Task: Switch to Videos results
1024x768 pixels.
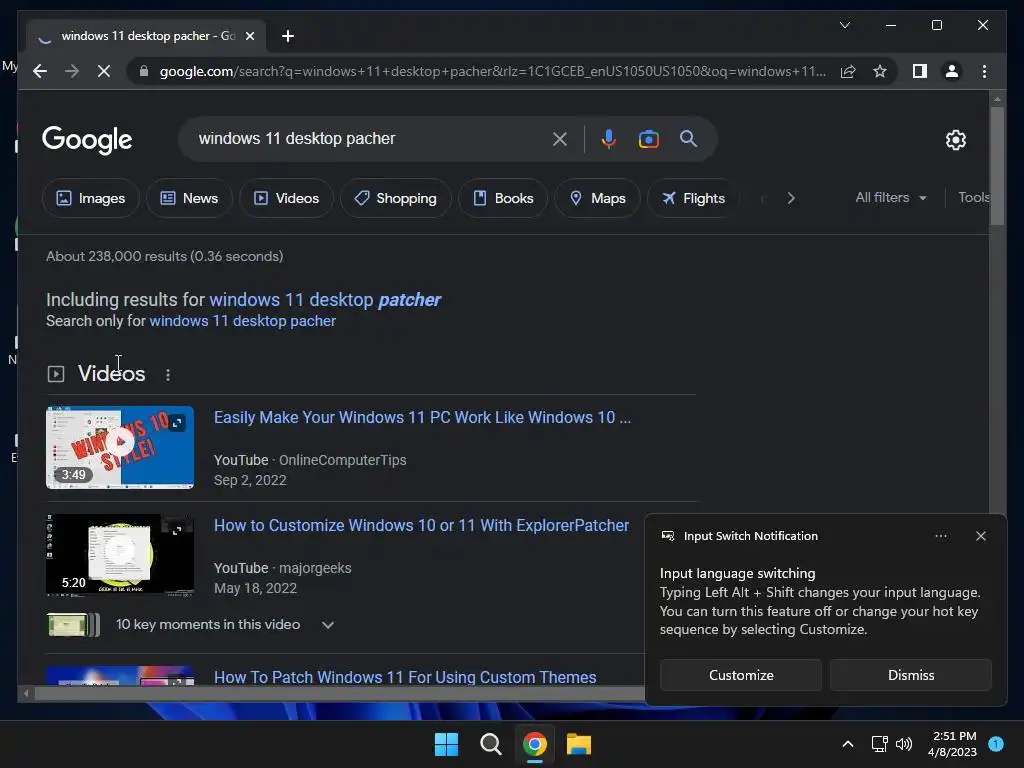Action: [x=286, y=198]
